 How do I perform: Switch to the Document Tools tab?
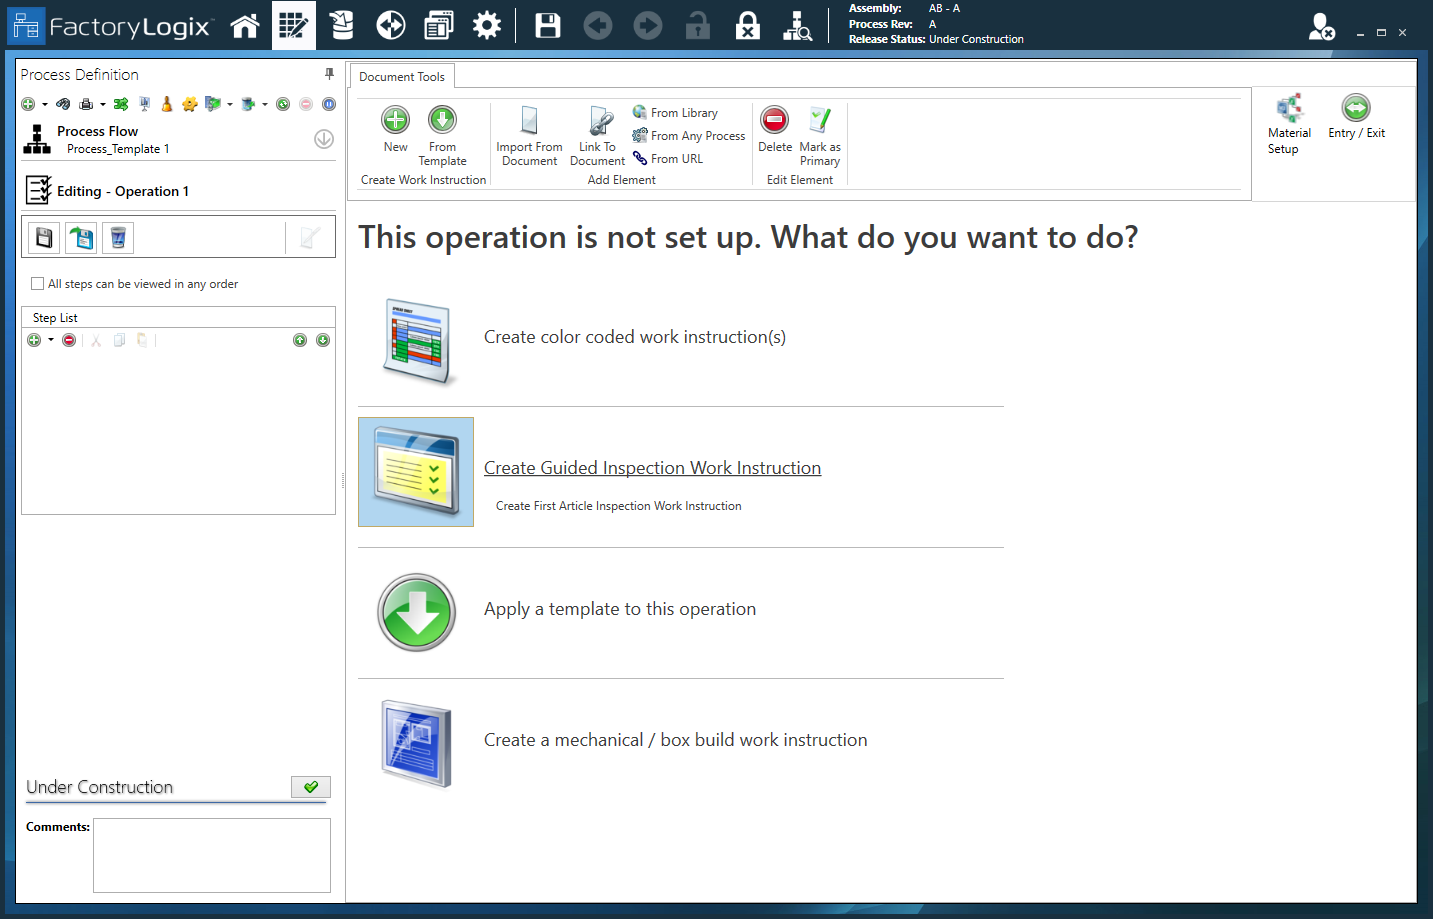coord(402,76)
